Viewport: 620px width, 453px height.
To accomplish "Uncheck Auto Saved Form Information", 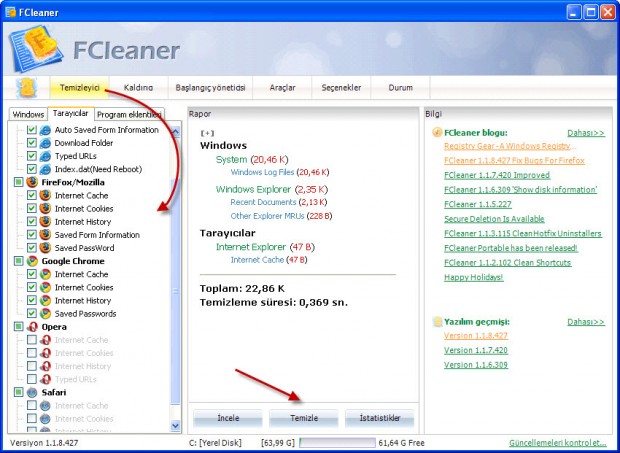I will pyautogui.click(x=32, y=130).
